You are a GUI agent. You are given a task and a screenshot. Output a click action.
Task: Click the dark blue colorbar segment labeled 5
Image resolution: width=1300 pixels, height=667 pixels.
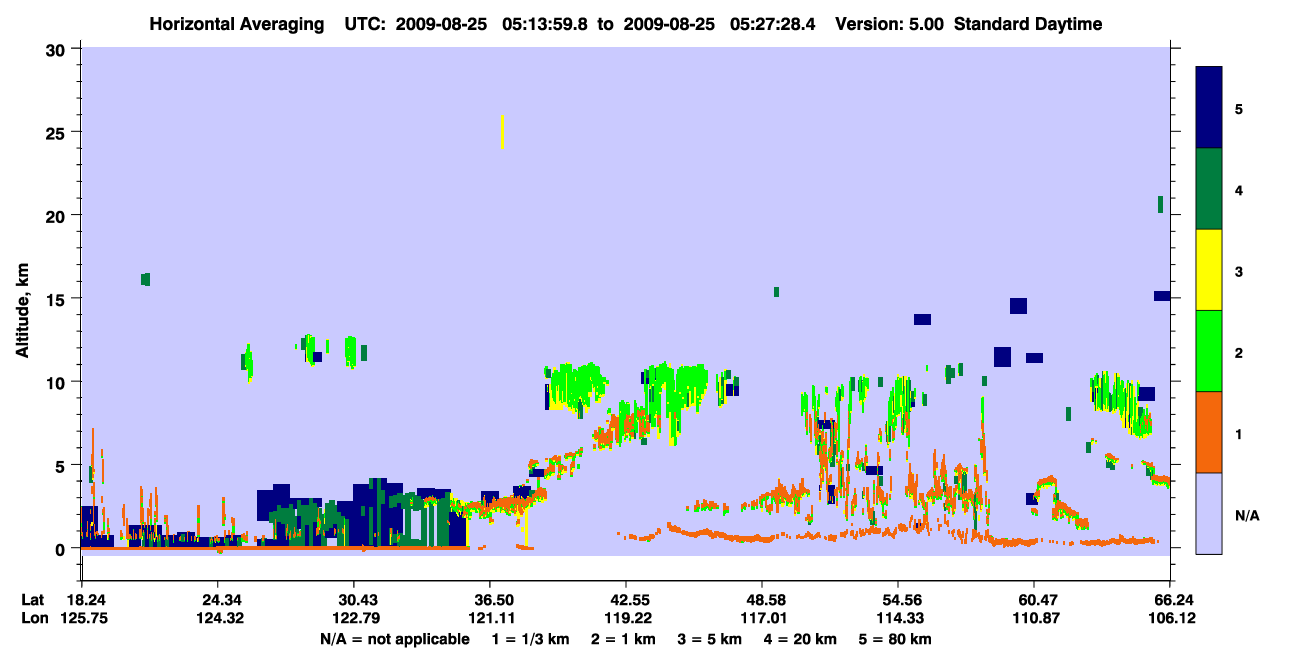[1209, 107]
